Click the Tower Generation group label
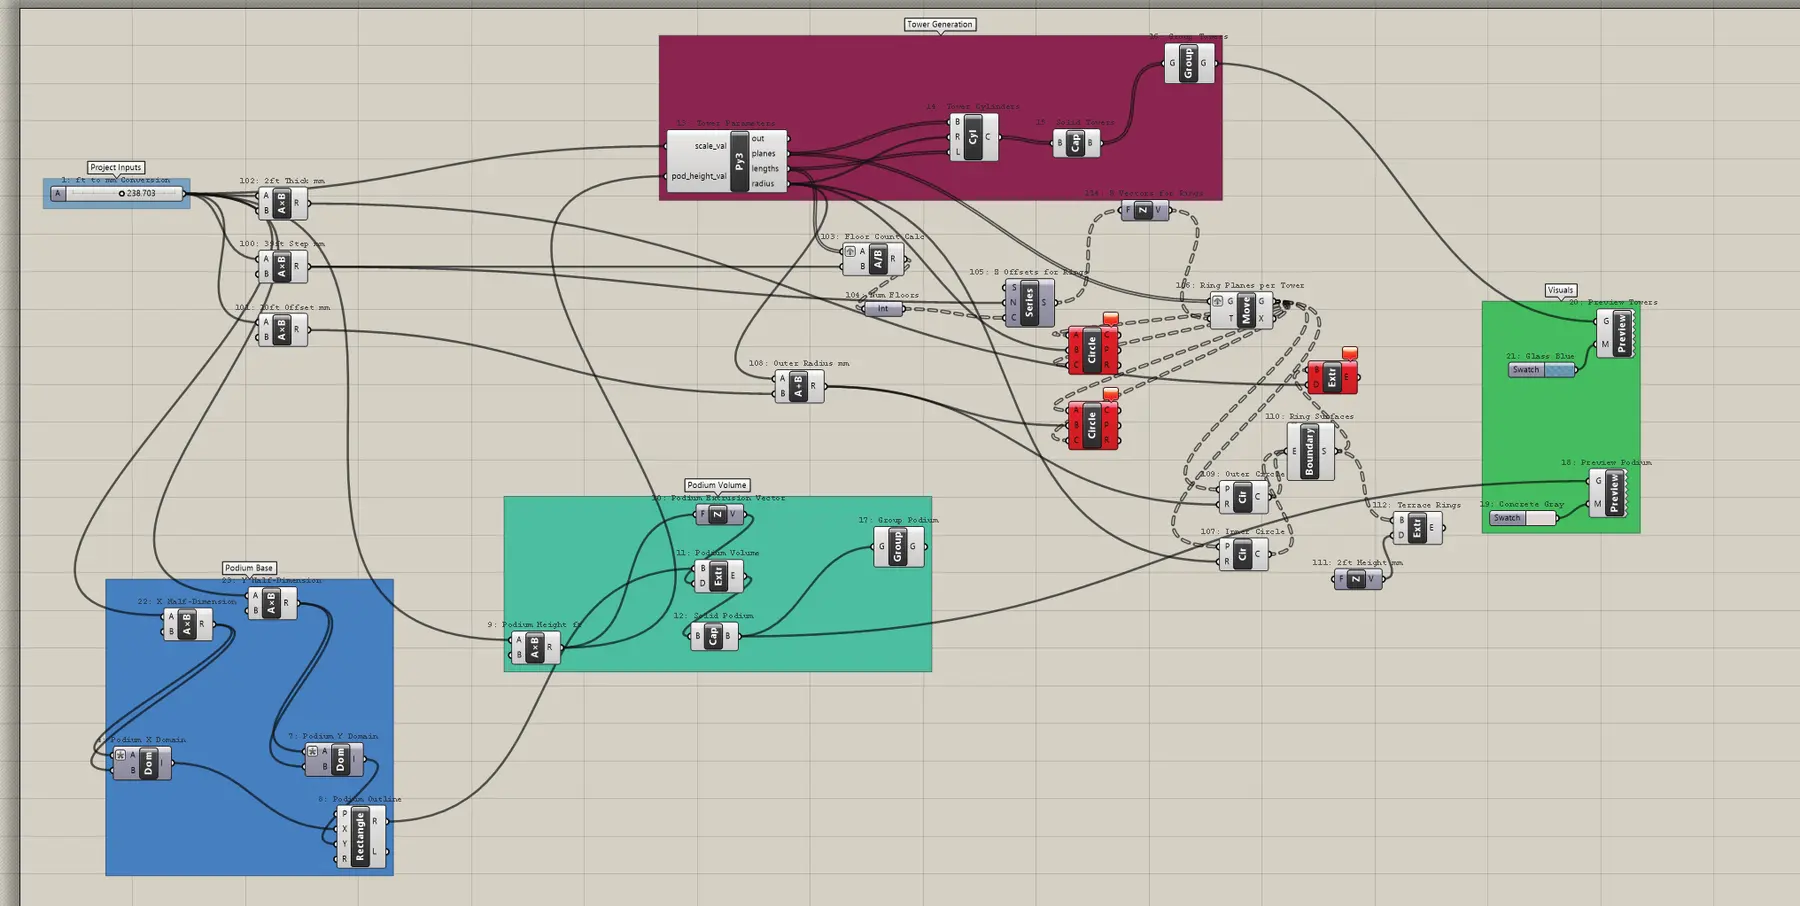Viewport: 1800px width, 906px height. click(x=940, y=24)
